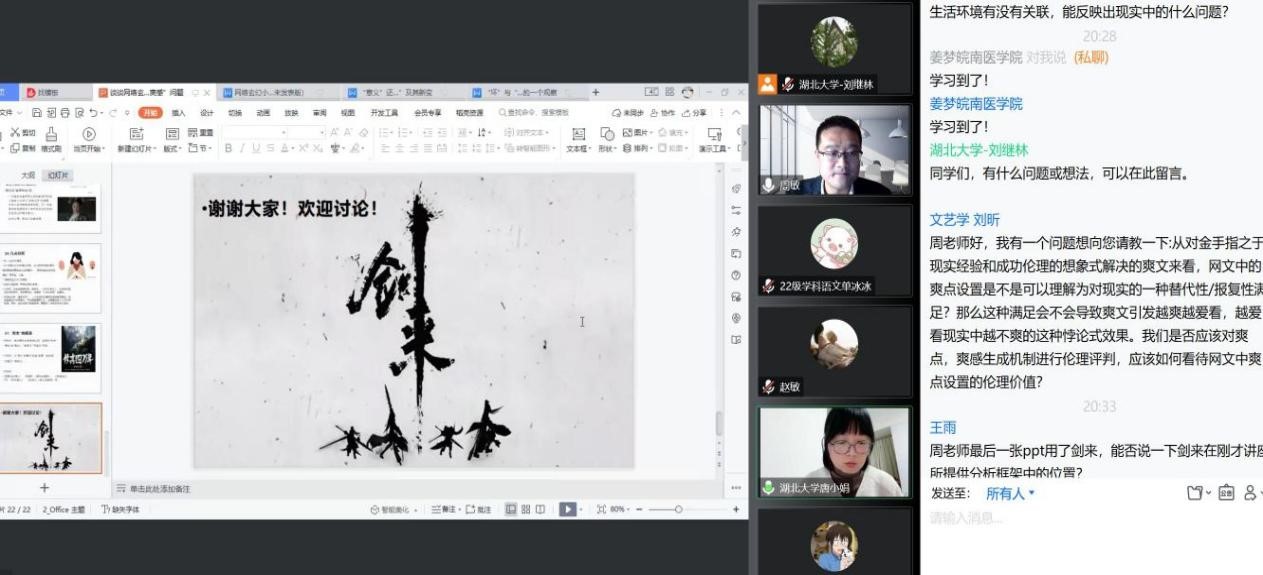Viewport: 1263px width, 575px height.
Task: Insert a text box (文本框)
Action: [x=577, y=134]
